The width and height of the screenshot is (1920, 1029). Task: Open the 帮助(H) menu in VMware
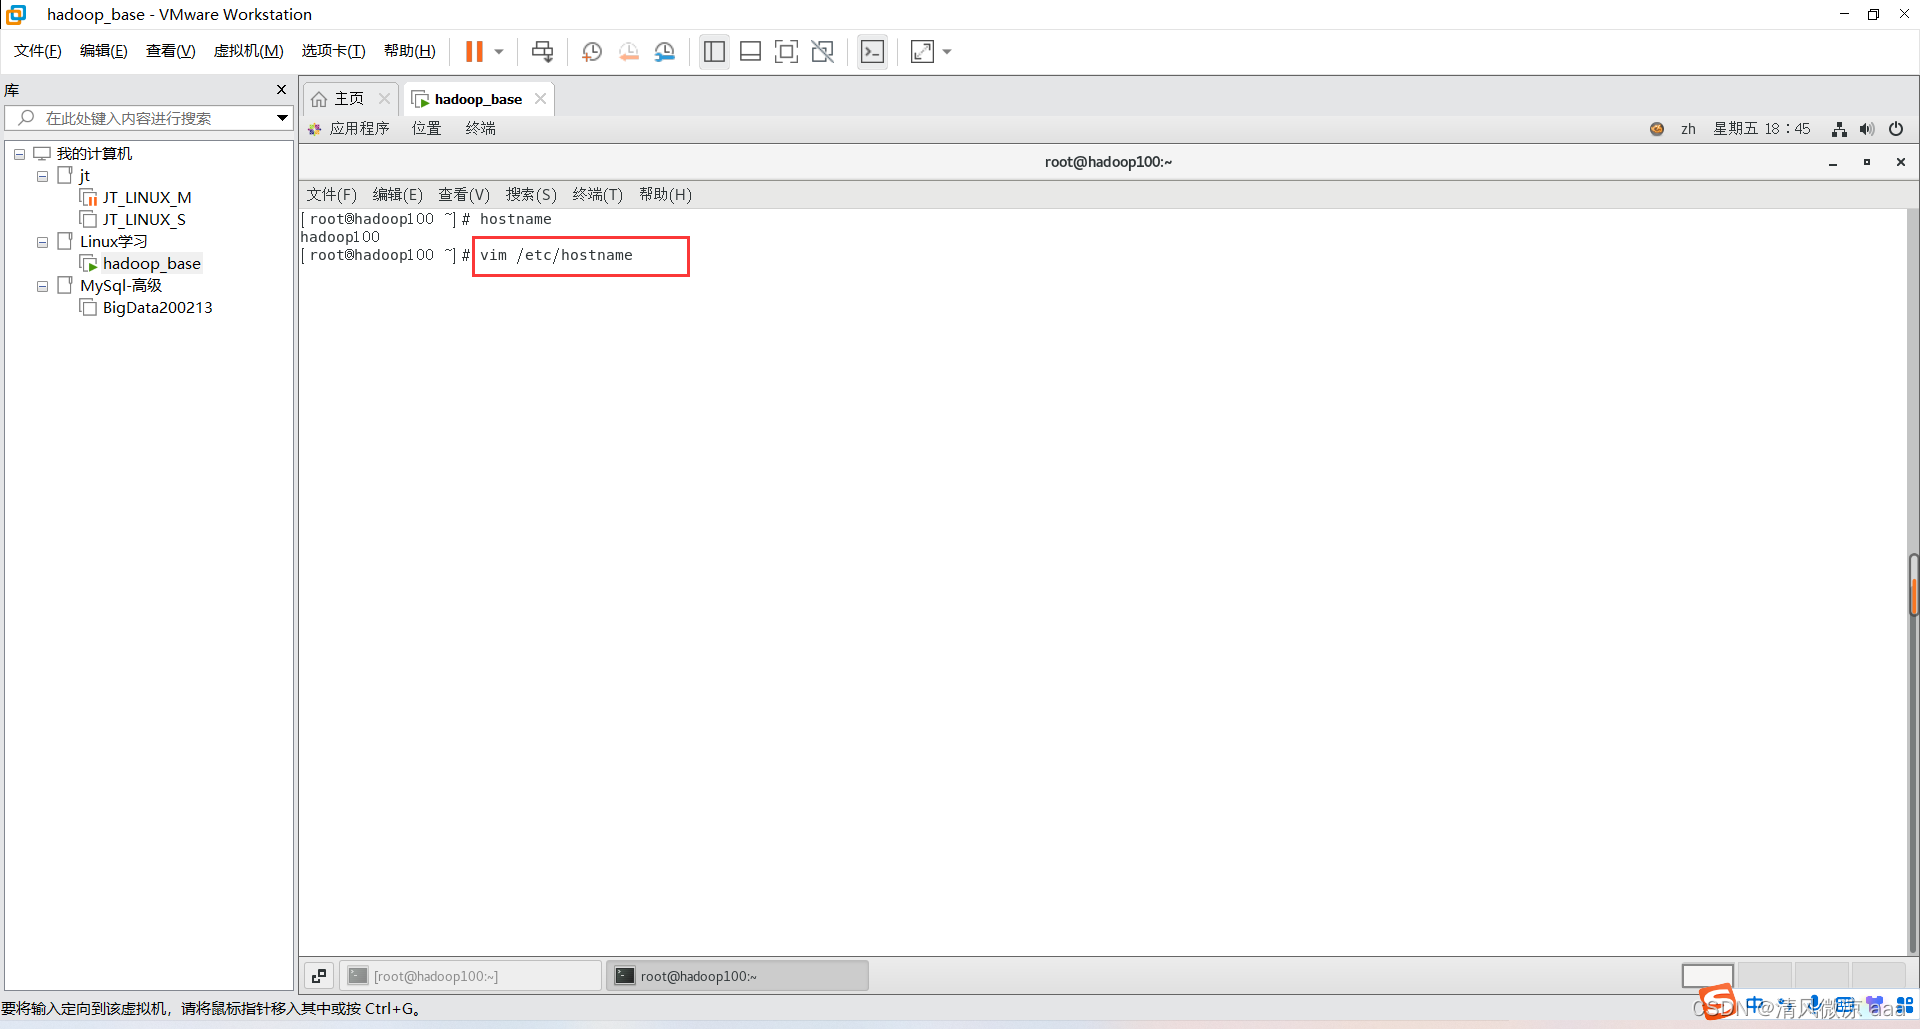point(410,51)
